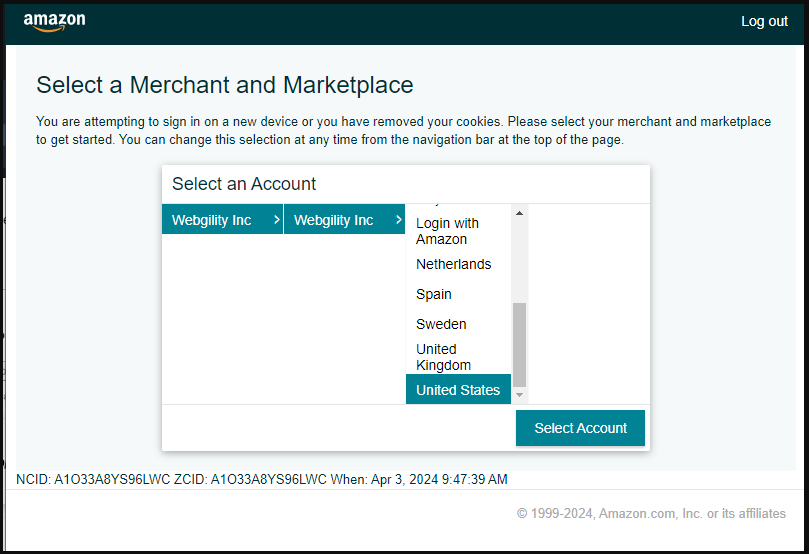Image resolution: width=809 pixels, height=554 pixels.
Task: Choose Sweden marketplace
Action: pyautogui.click(x=458, y=324)
